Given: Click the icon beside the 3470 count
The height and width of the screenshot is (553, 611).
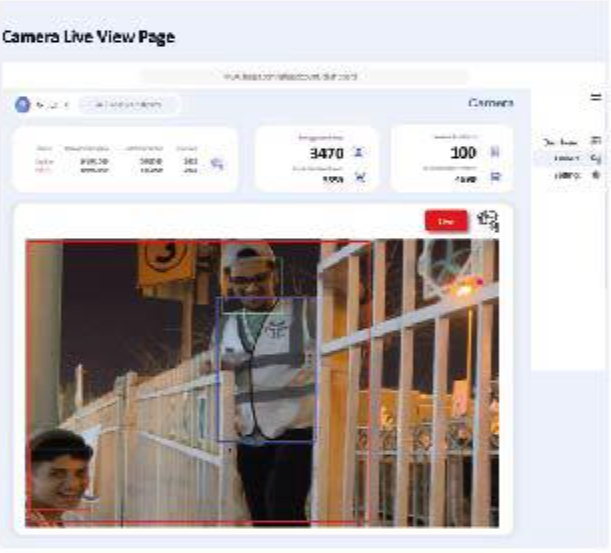Looking at the screenshot, I should (359, 153).
